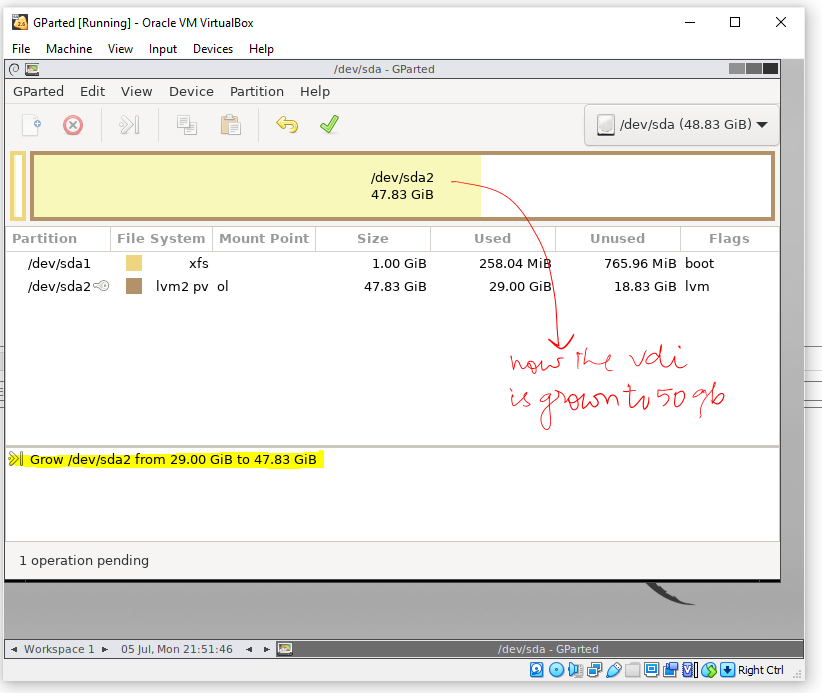Open the /dev/sda (48.83 GiB) device dropdown
822x693 pixels.
pos(682,125)
